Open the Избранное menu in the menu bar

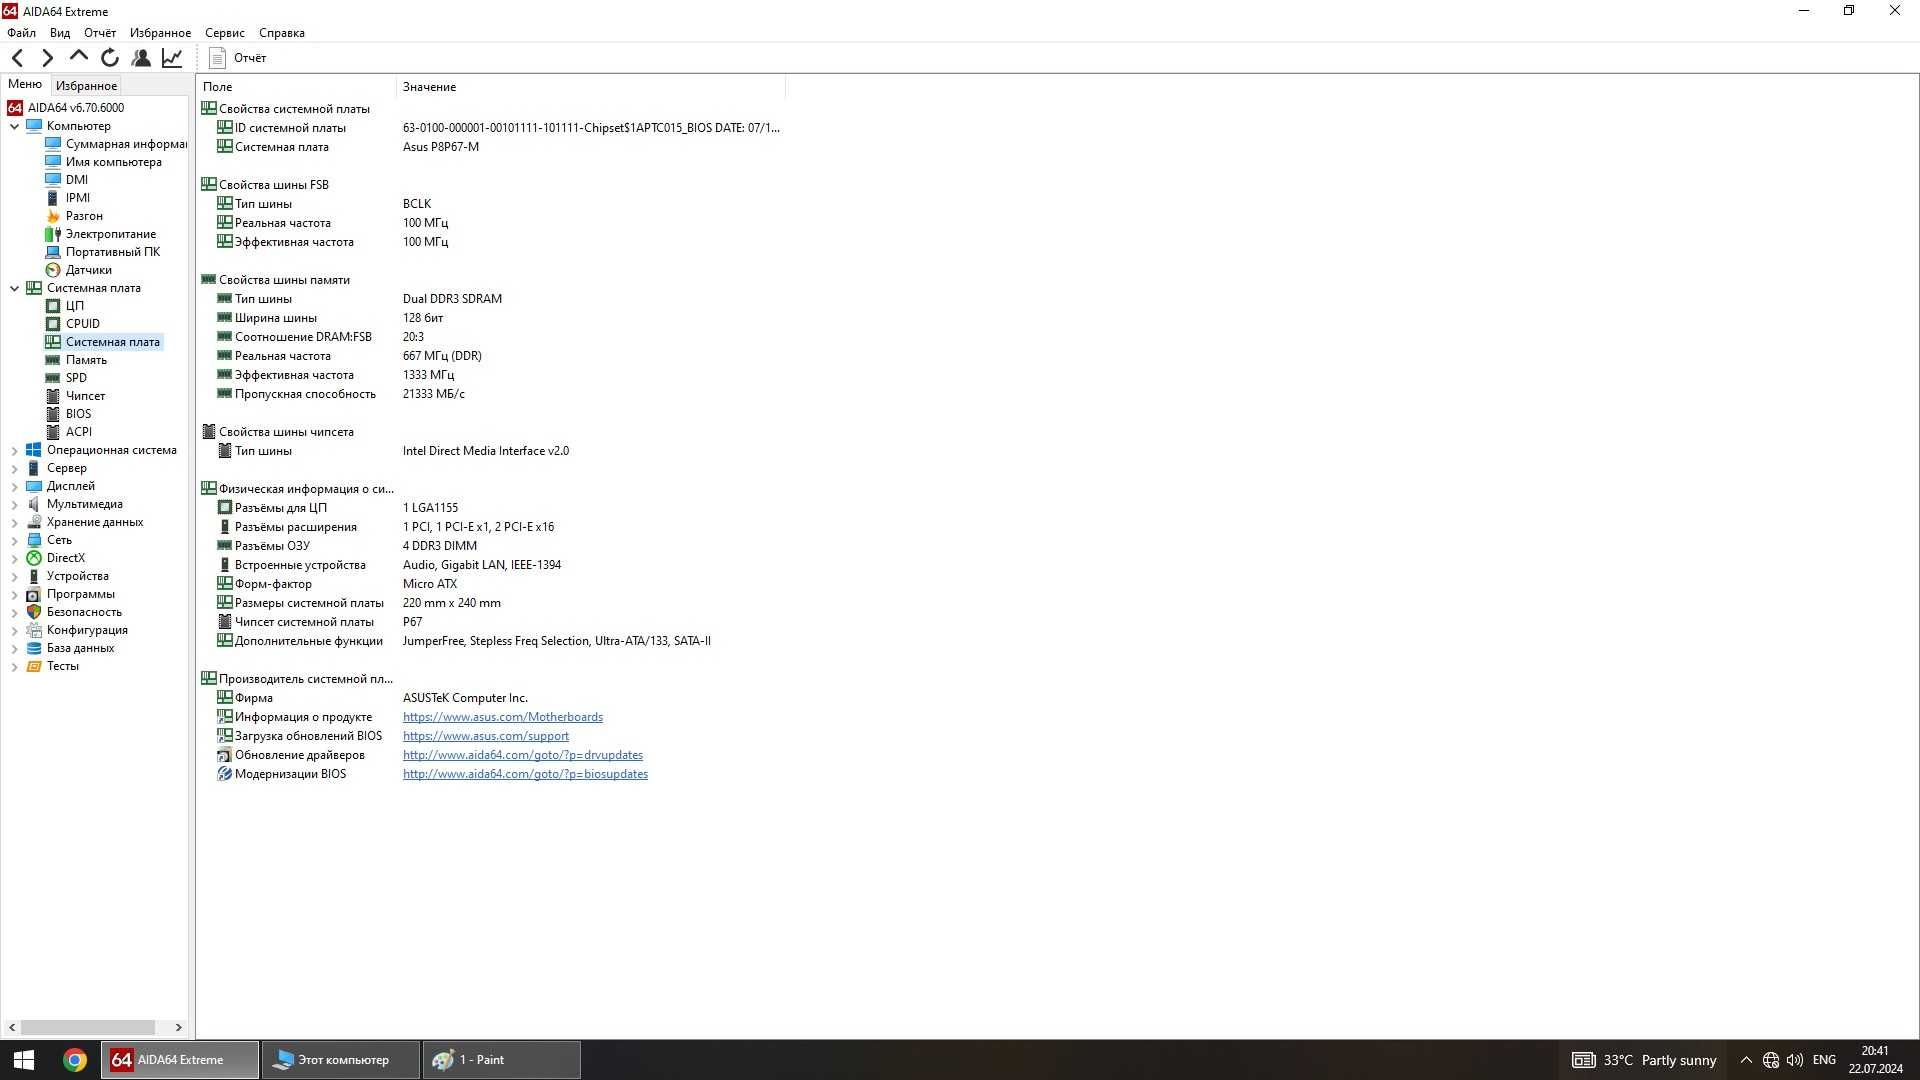click(x=160, y=33)
